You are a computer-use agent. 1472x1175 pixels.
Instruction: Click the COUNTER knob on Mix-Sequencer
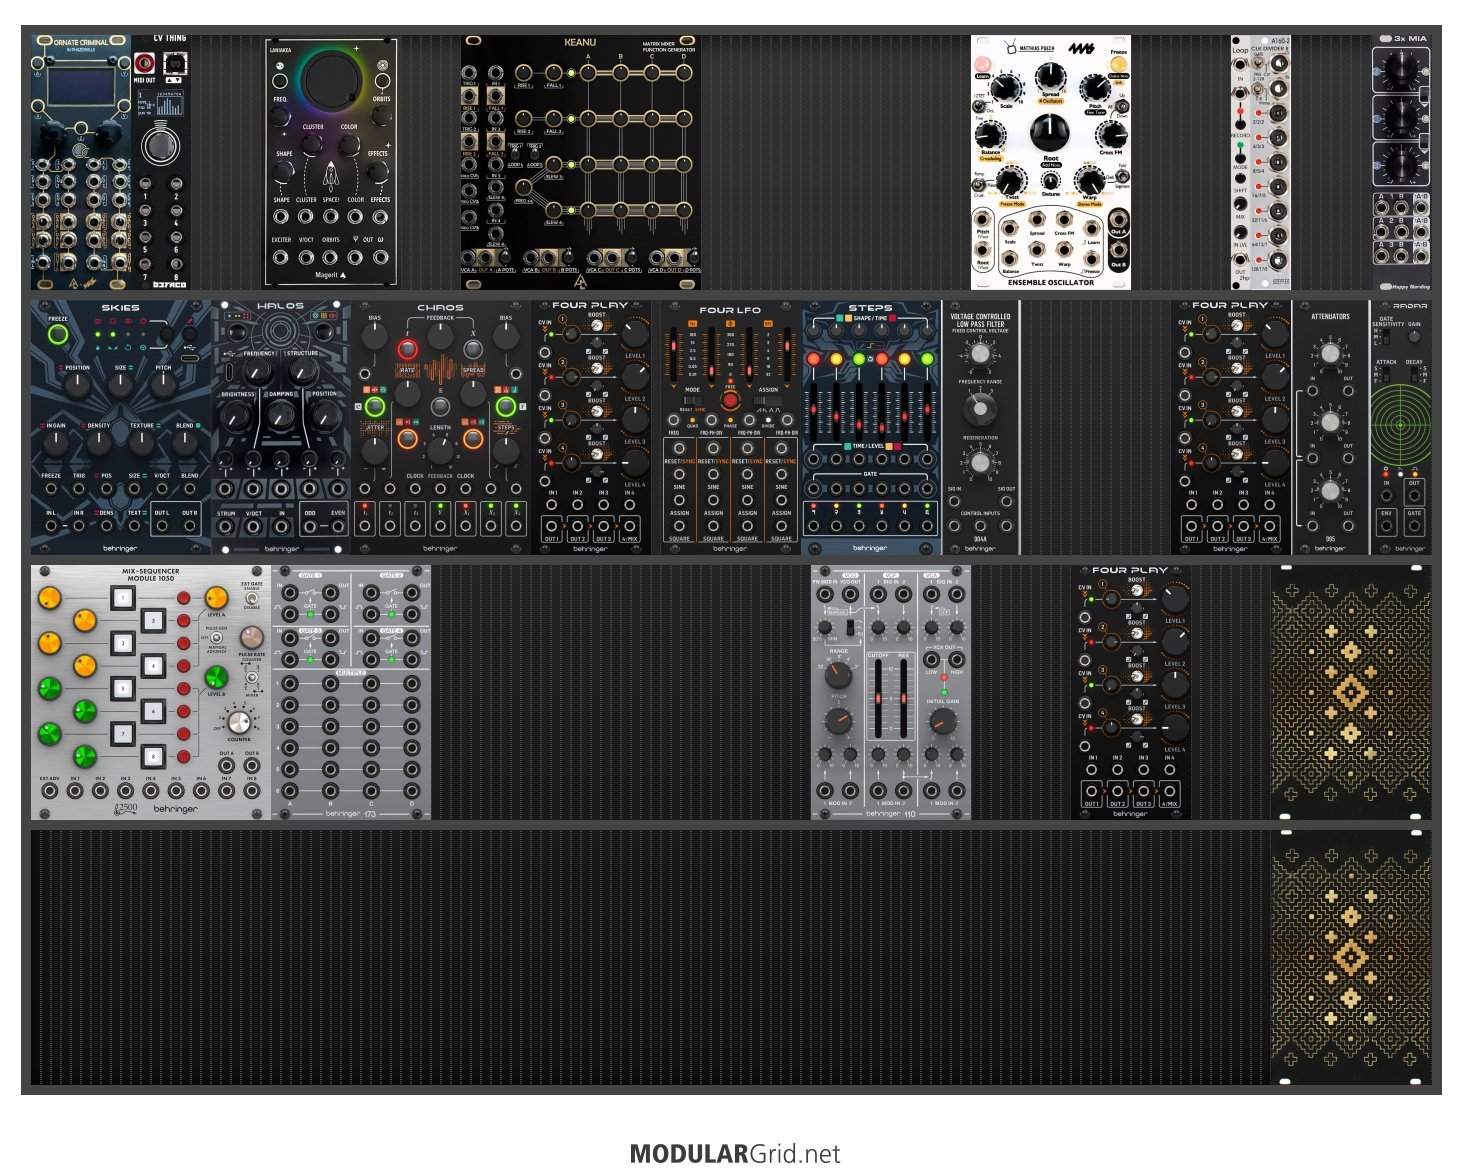[239, 722]
